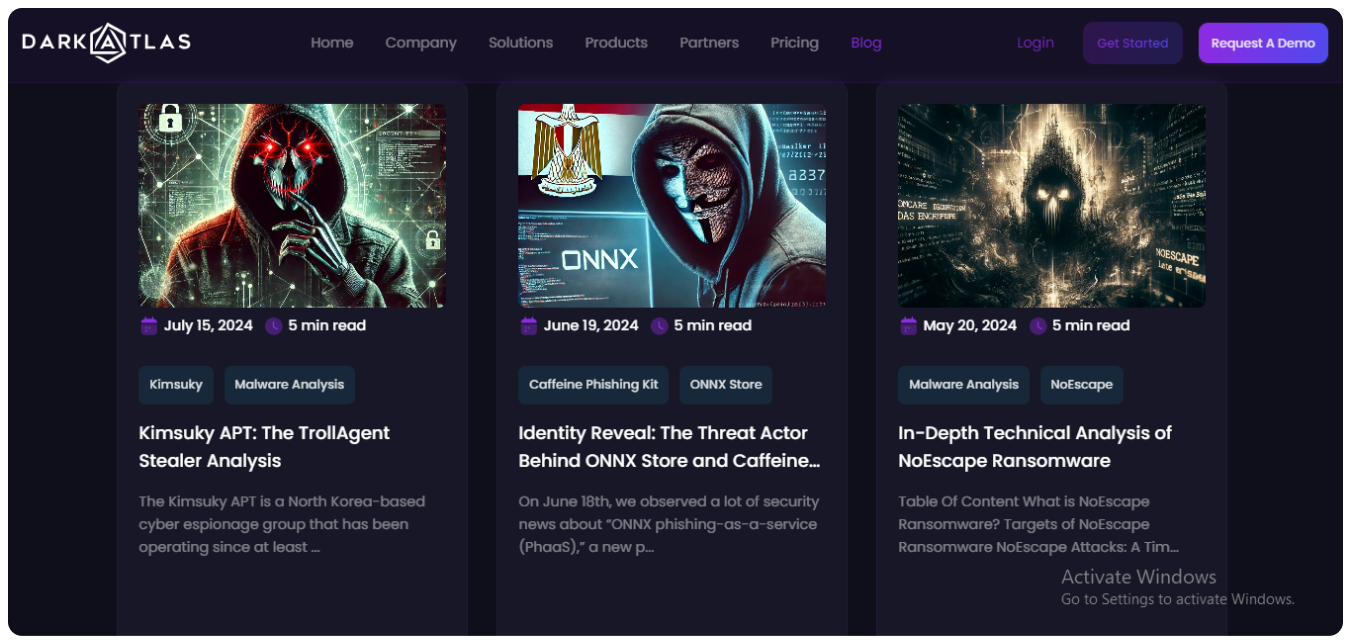
Task: Open the Products menu
Action: [616, 43]
